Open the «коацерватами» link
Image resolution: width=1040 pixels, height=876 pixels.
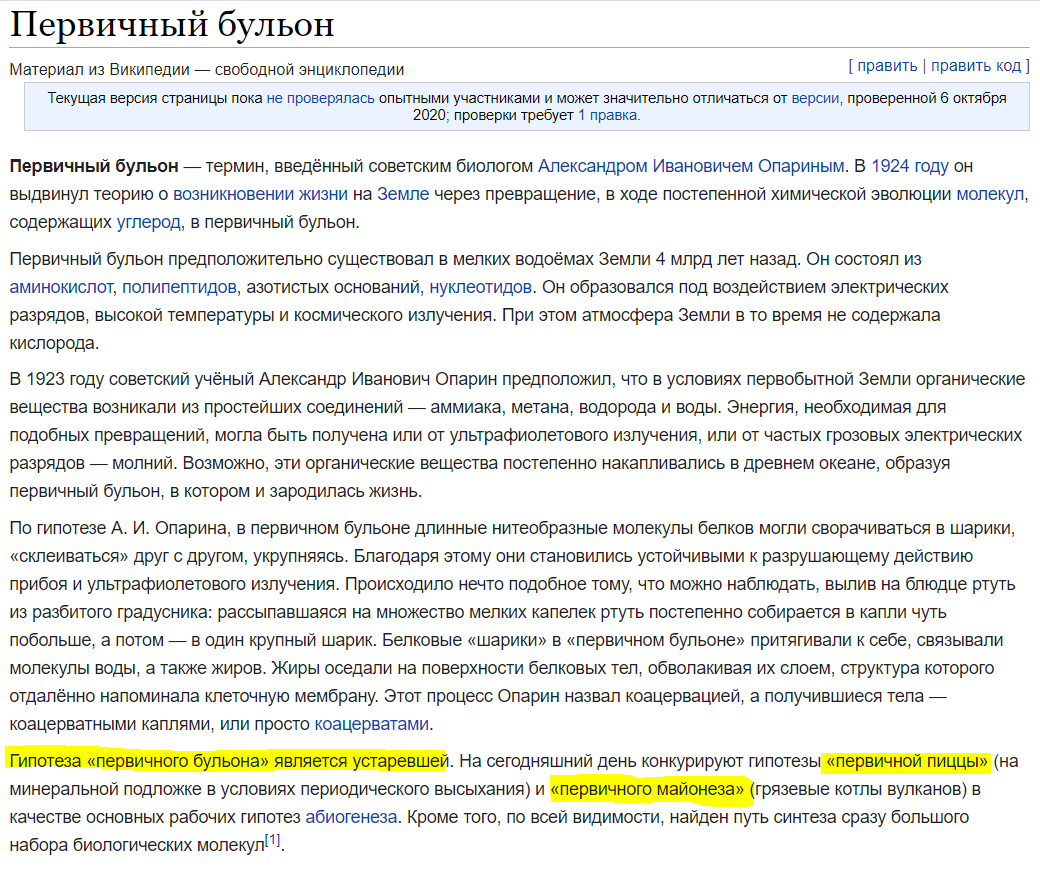pyautogui.click(x=371, y=723)
